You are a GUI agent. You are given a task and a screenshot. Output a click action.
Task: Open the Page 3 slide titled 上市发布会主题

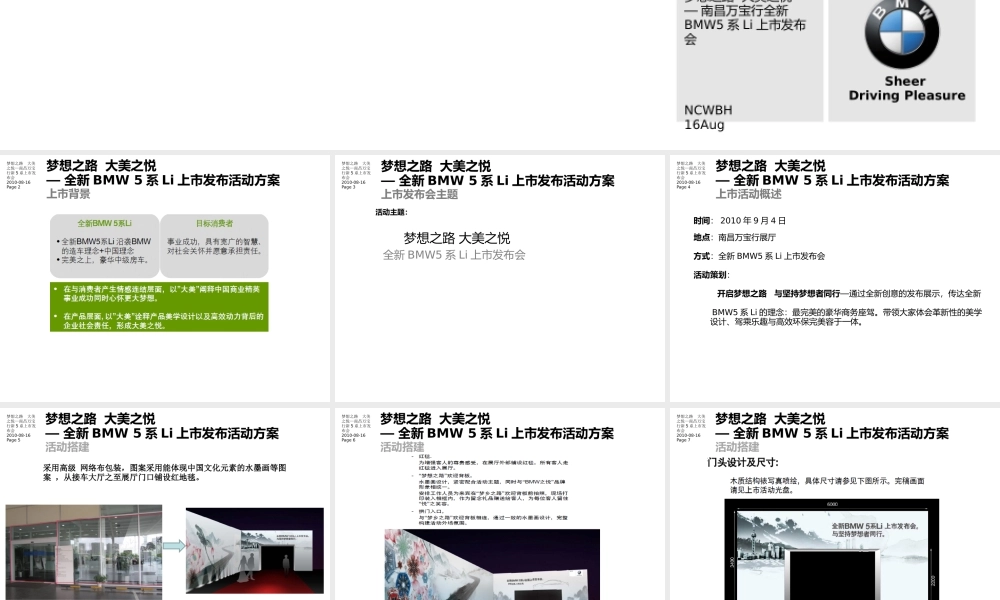click(x=499, y=278)
